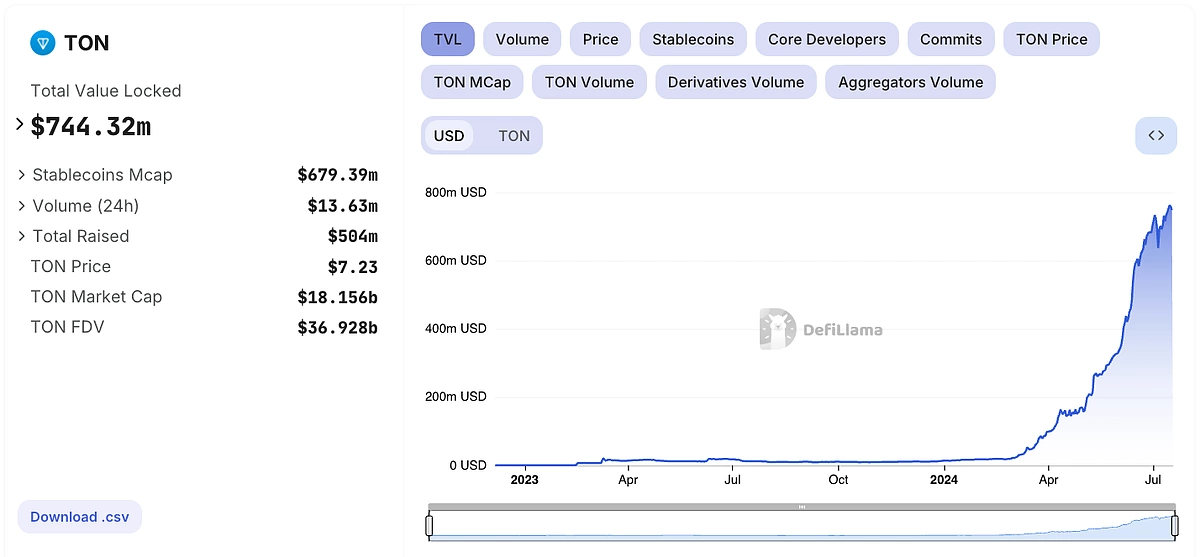This screenshot has height=557, width=1200.
Task: Expand the Stablecoins Mcap row
Action: tap(22, 175)
